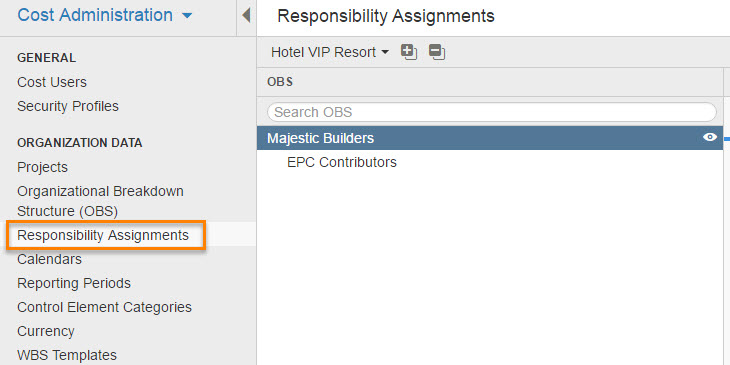The image size is (730, 365).
Task: Toggle the eye icon on Majestic Builders
Action: click(x=710, y=137)
